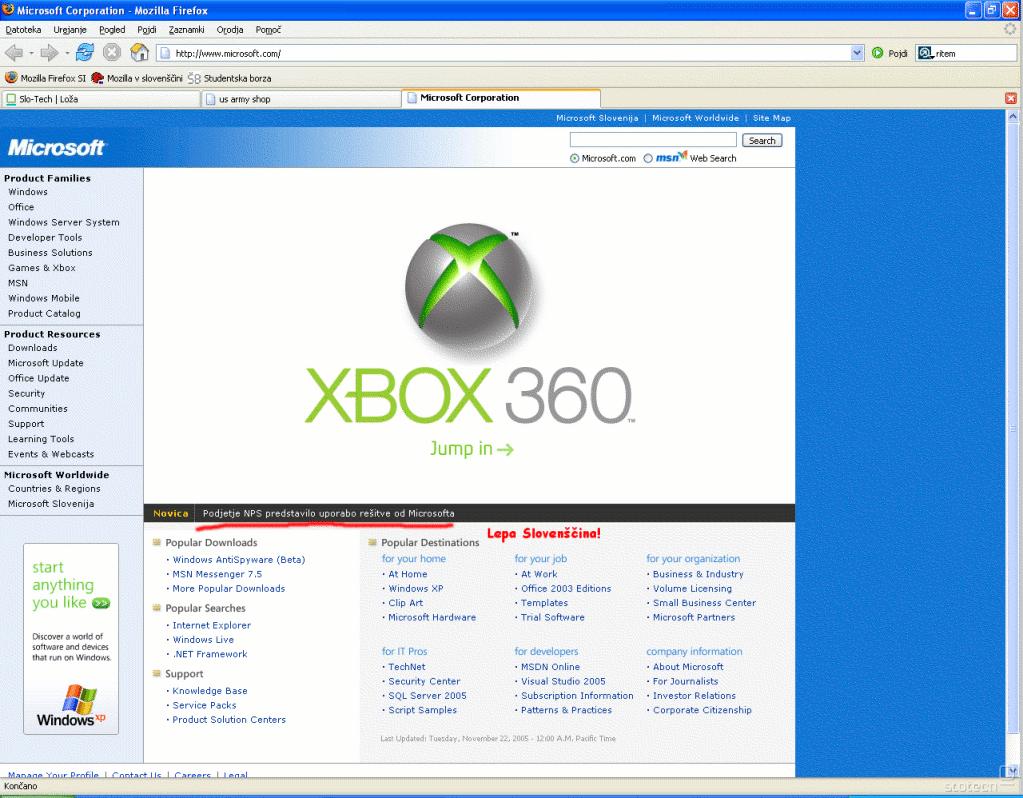Open the Urejanje menu
Image resolution: width=1023 pixels, height=798 pixels.
[x=70, y=29]
